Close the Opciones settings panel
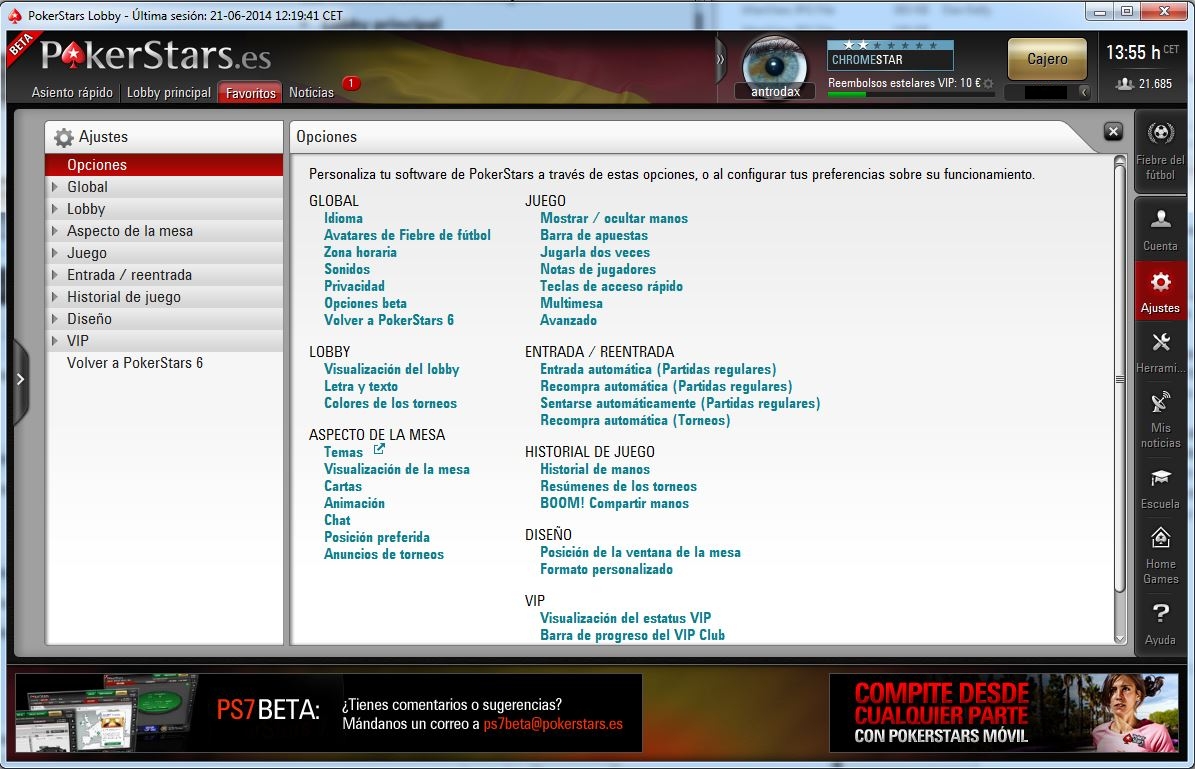 tap(1113, 132)
